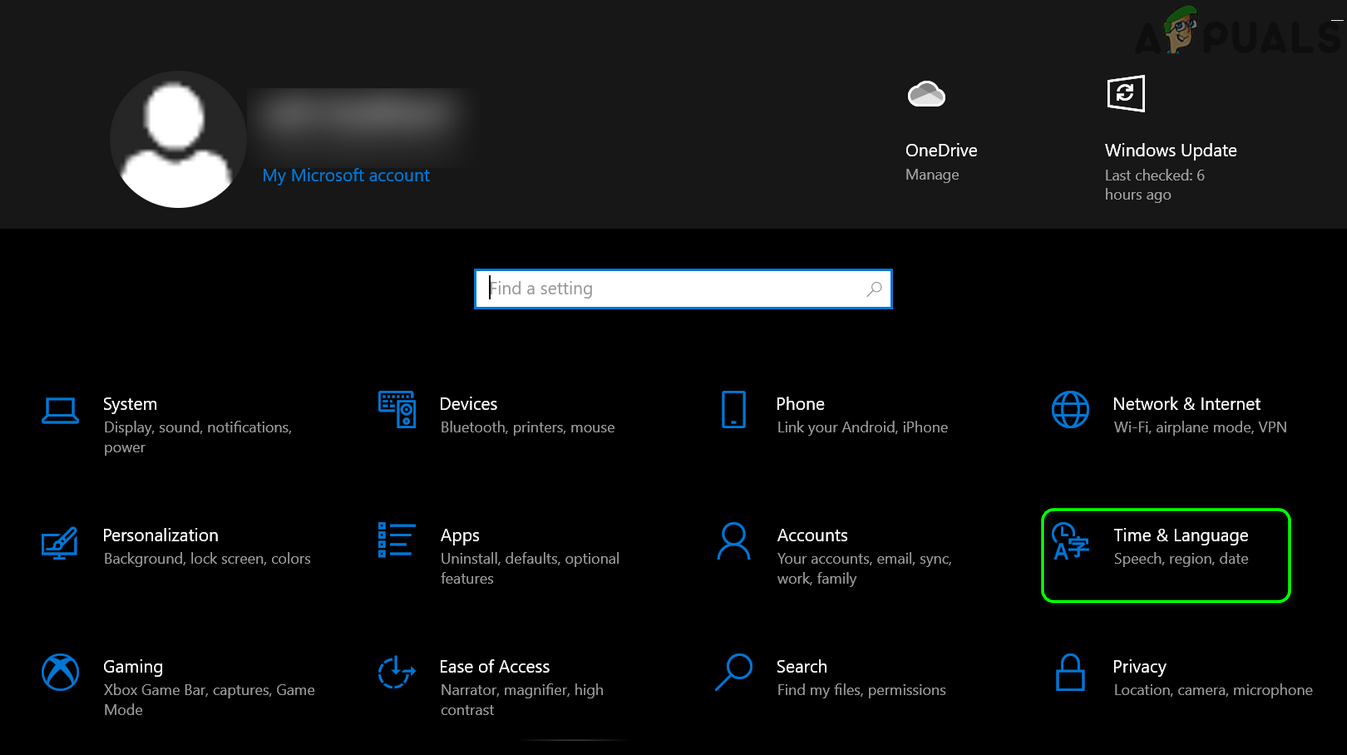Focus the Find a setting field

[670, 289]
